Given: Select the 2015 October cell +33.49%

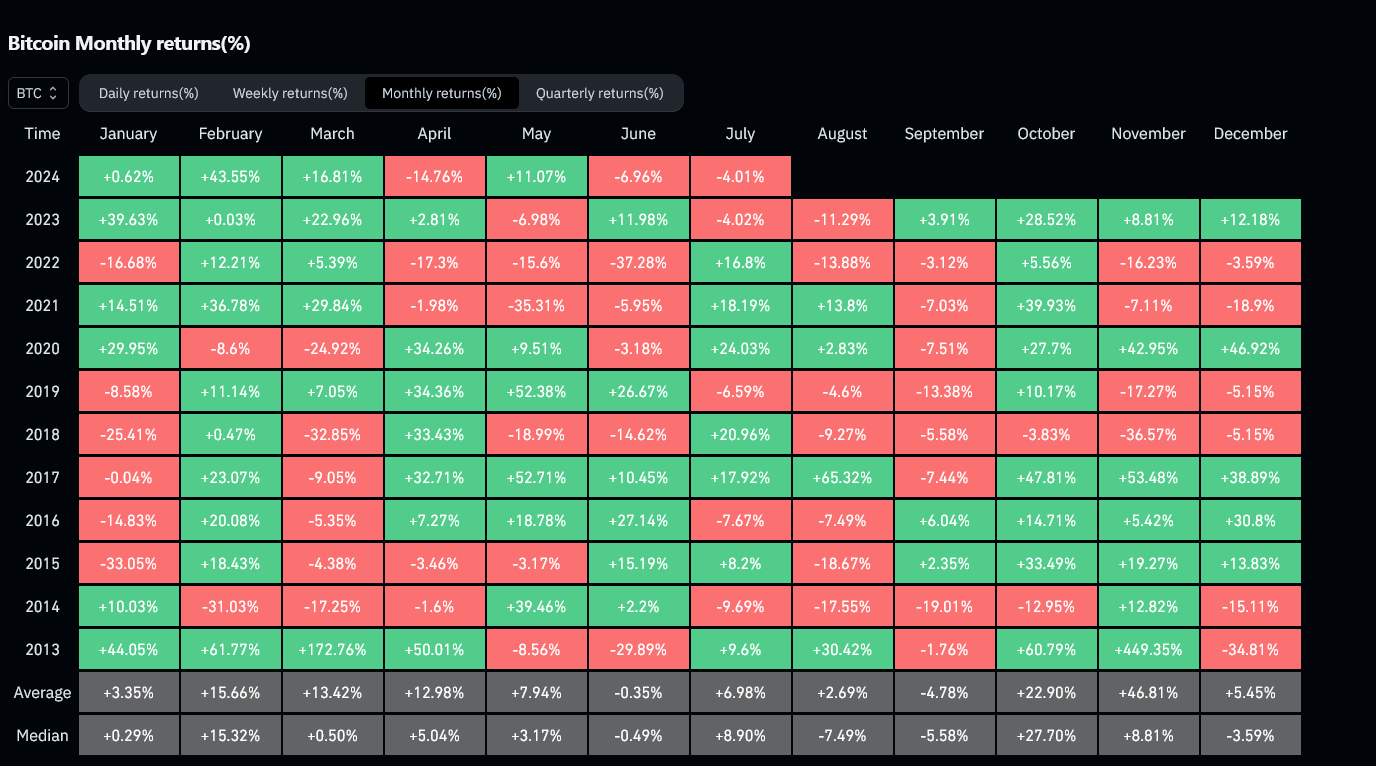Looking at the screenshot, I should [x=1046, y=563].
